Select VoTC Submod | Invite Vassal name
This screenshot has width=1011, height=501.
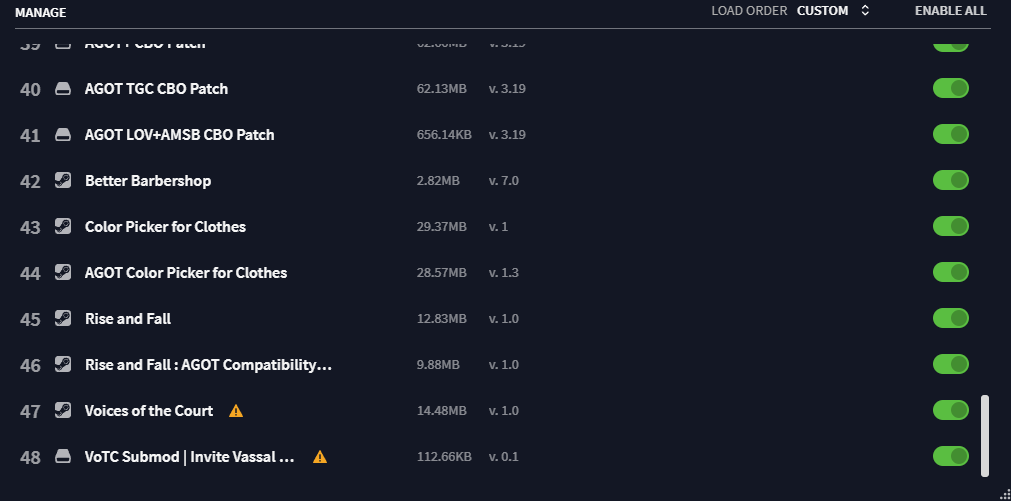click(x=190, y=457)
